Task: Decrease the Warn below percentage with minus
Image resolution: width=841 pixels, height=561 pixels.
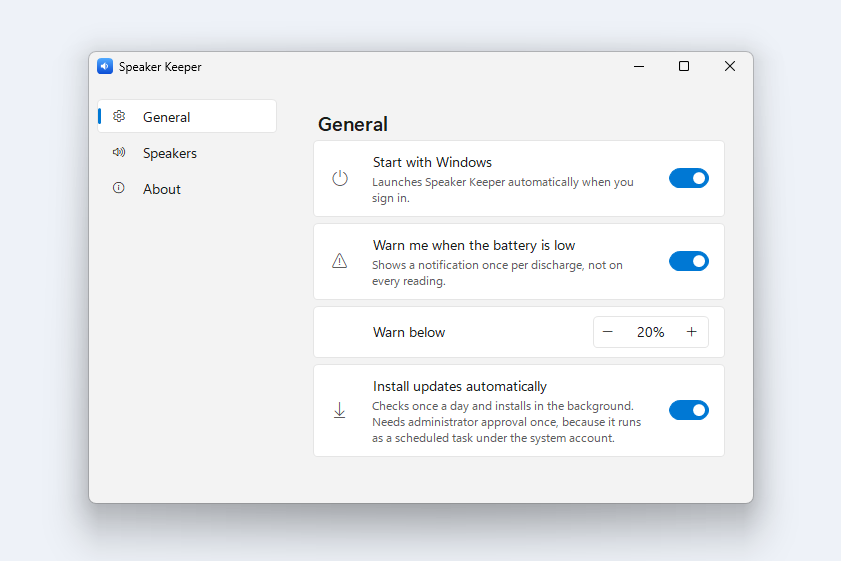Action: [x=608, y=332]
